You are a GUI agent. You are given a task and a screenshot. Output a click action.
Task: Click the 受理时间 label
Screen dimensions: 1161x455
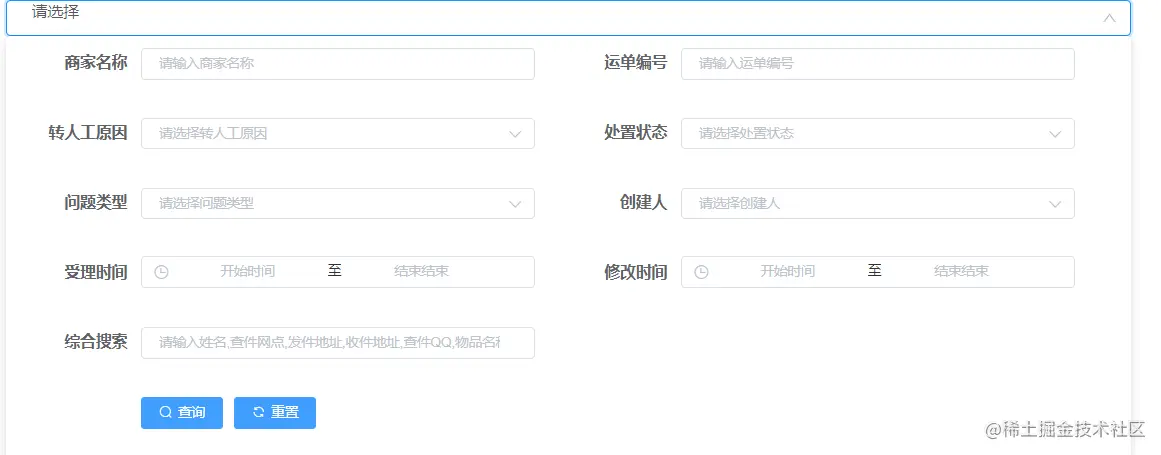pos(96,272)
